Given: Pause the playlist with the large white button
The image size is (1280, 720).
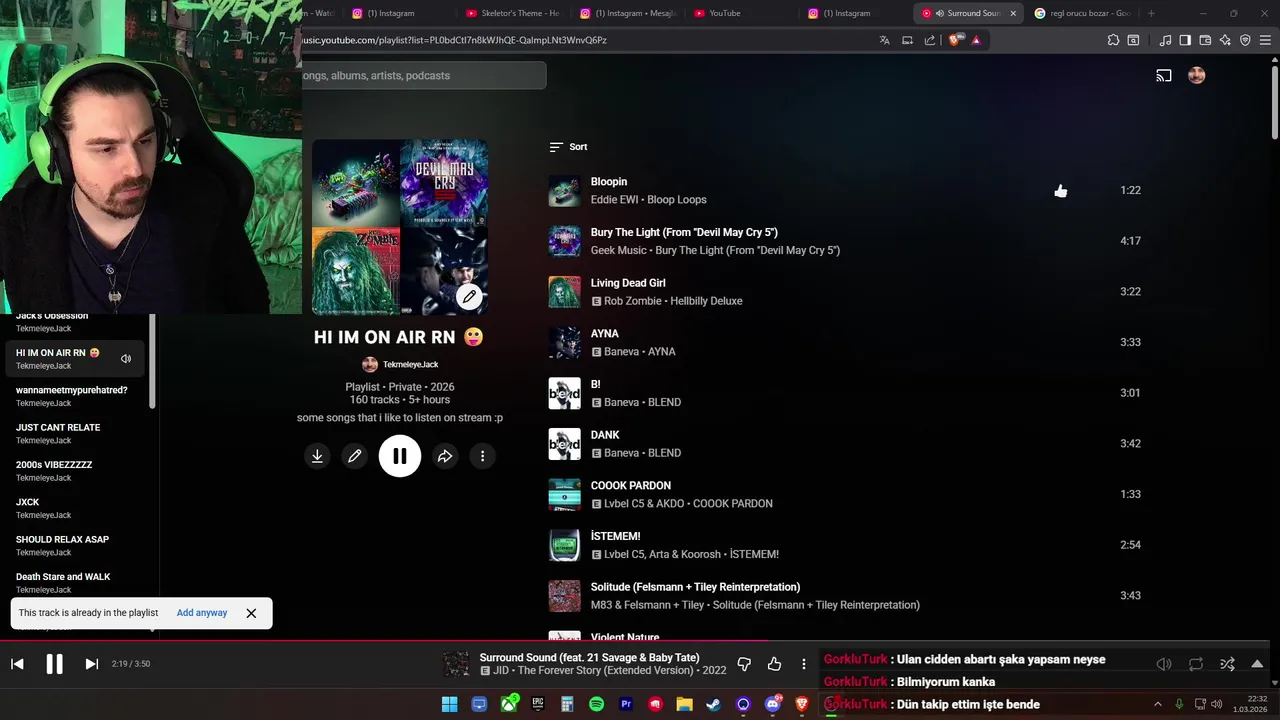Looking at the screenshot, I should coord(400,456).
